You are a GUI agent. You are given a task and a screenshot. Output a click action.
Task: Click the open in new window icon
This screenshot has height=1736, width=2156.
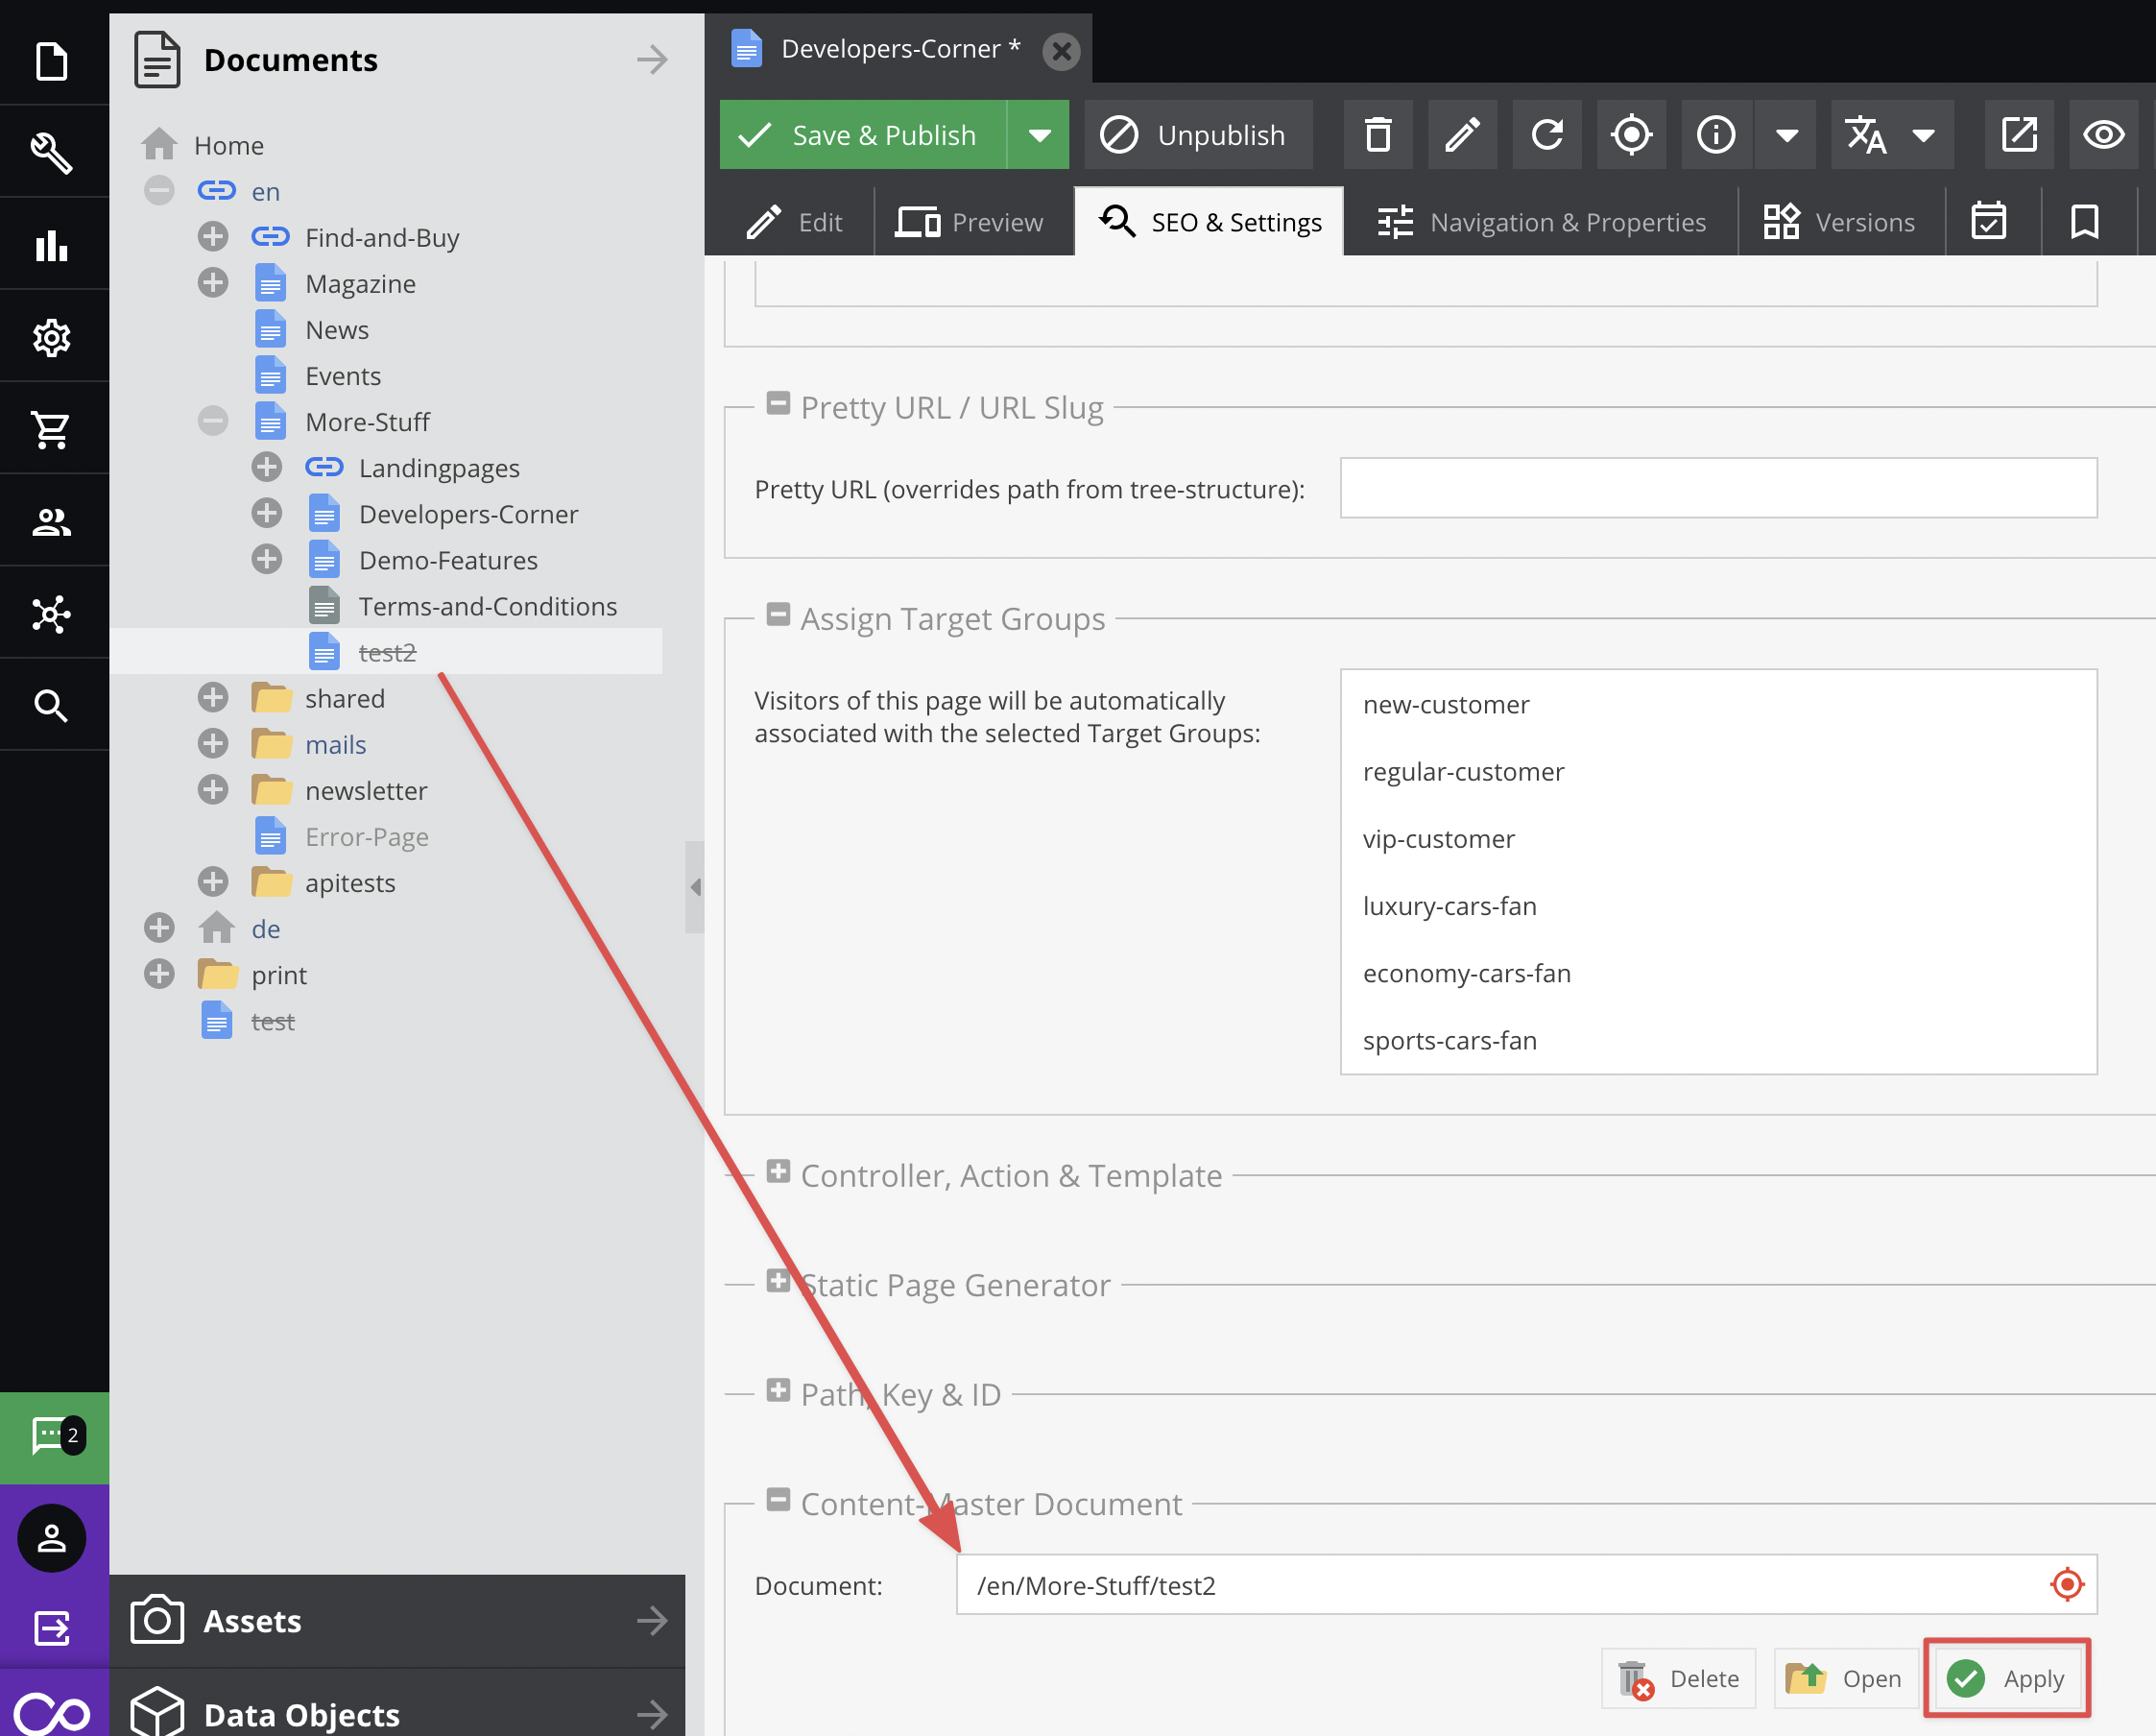(2019, 135)
